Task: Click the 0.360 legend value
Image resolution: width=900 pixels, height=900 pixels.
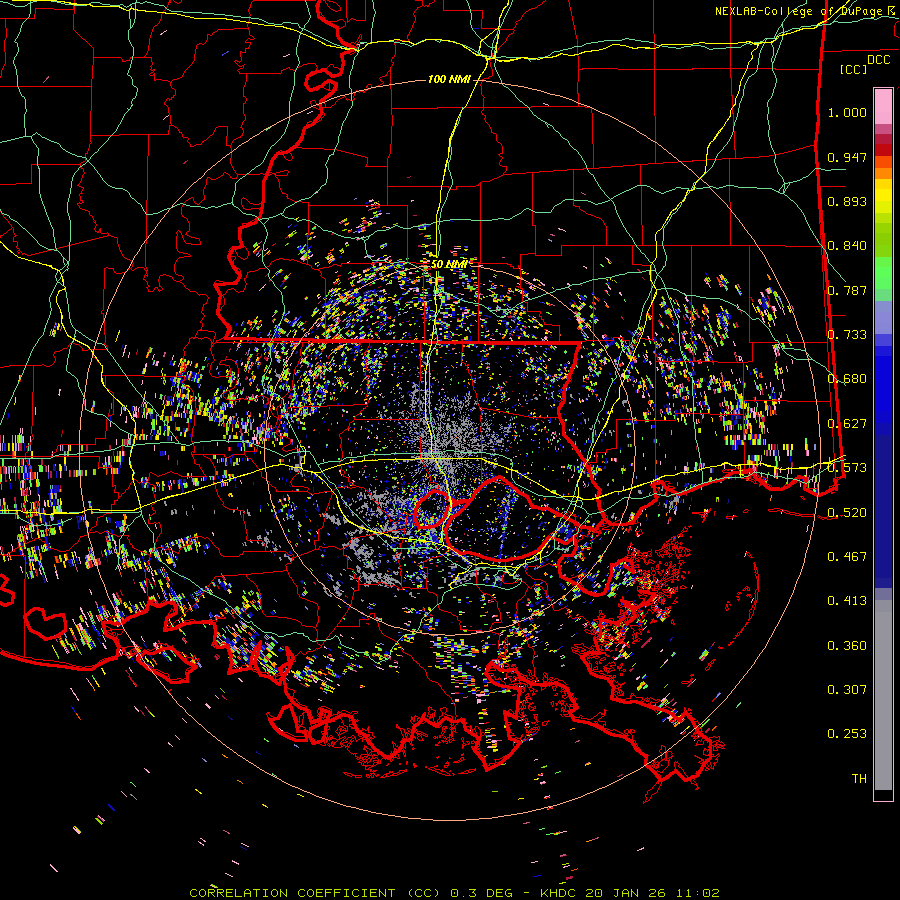Action: point(847,646)
